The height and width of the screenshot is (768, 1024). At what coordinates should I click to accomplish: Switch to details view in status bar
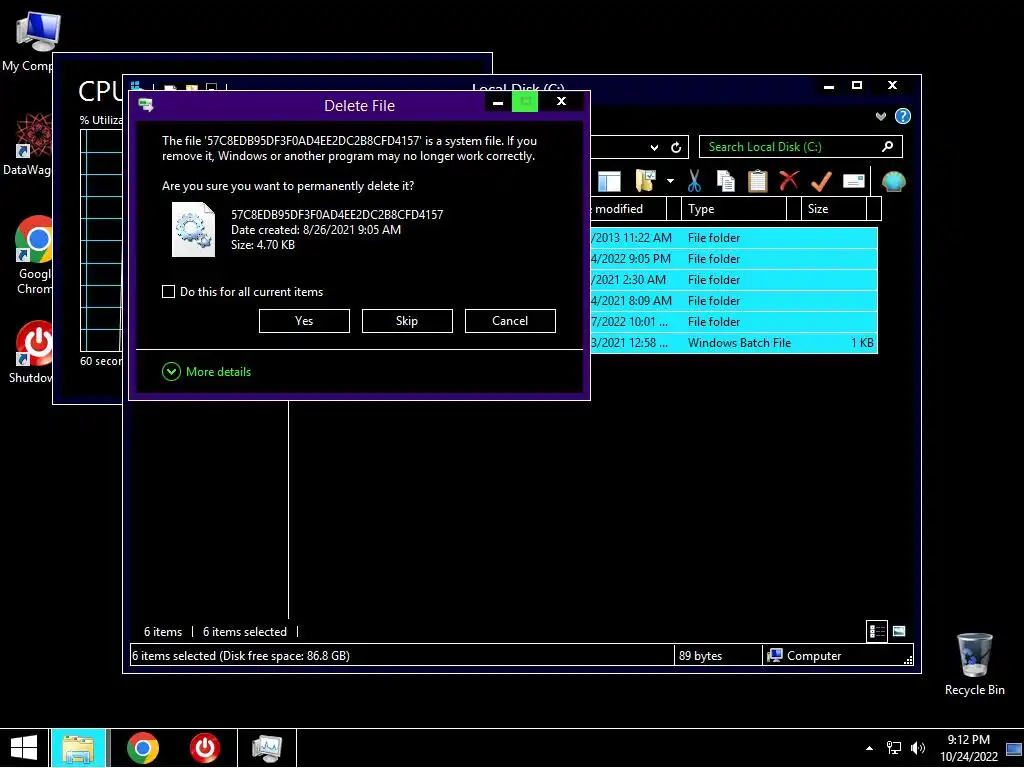(876, 632)
